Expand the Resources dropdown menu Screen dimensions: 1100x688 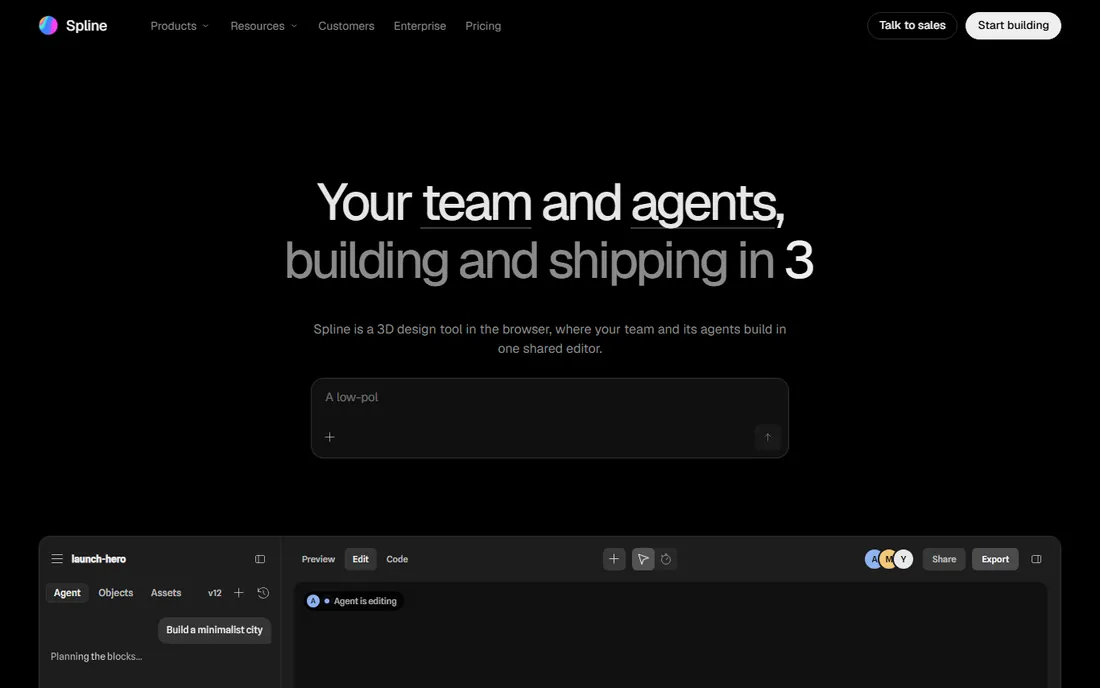(x=264, y=26)
